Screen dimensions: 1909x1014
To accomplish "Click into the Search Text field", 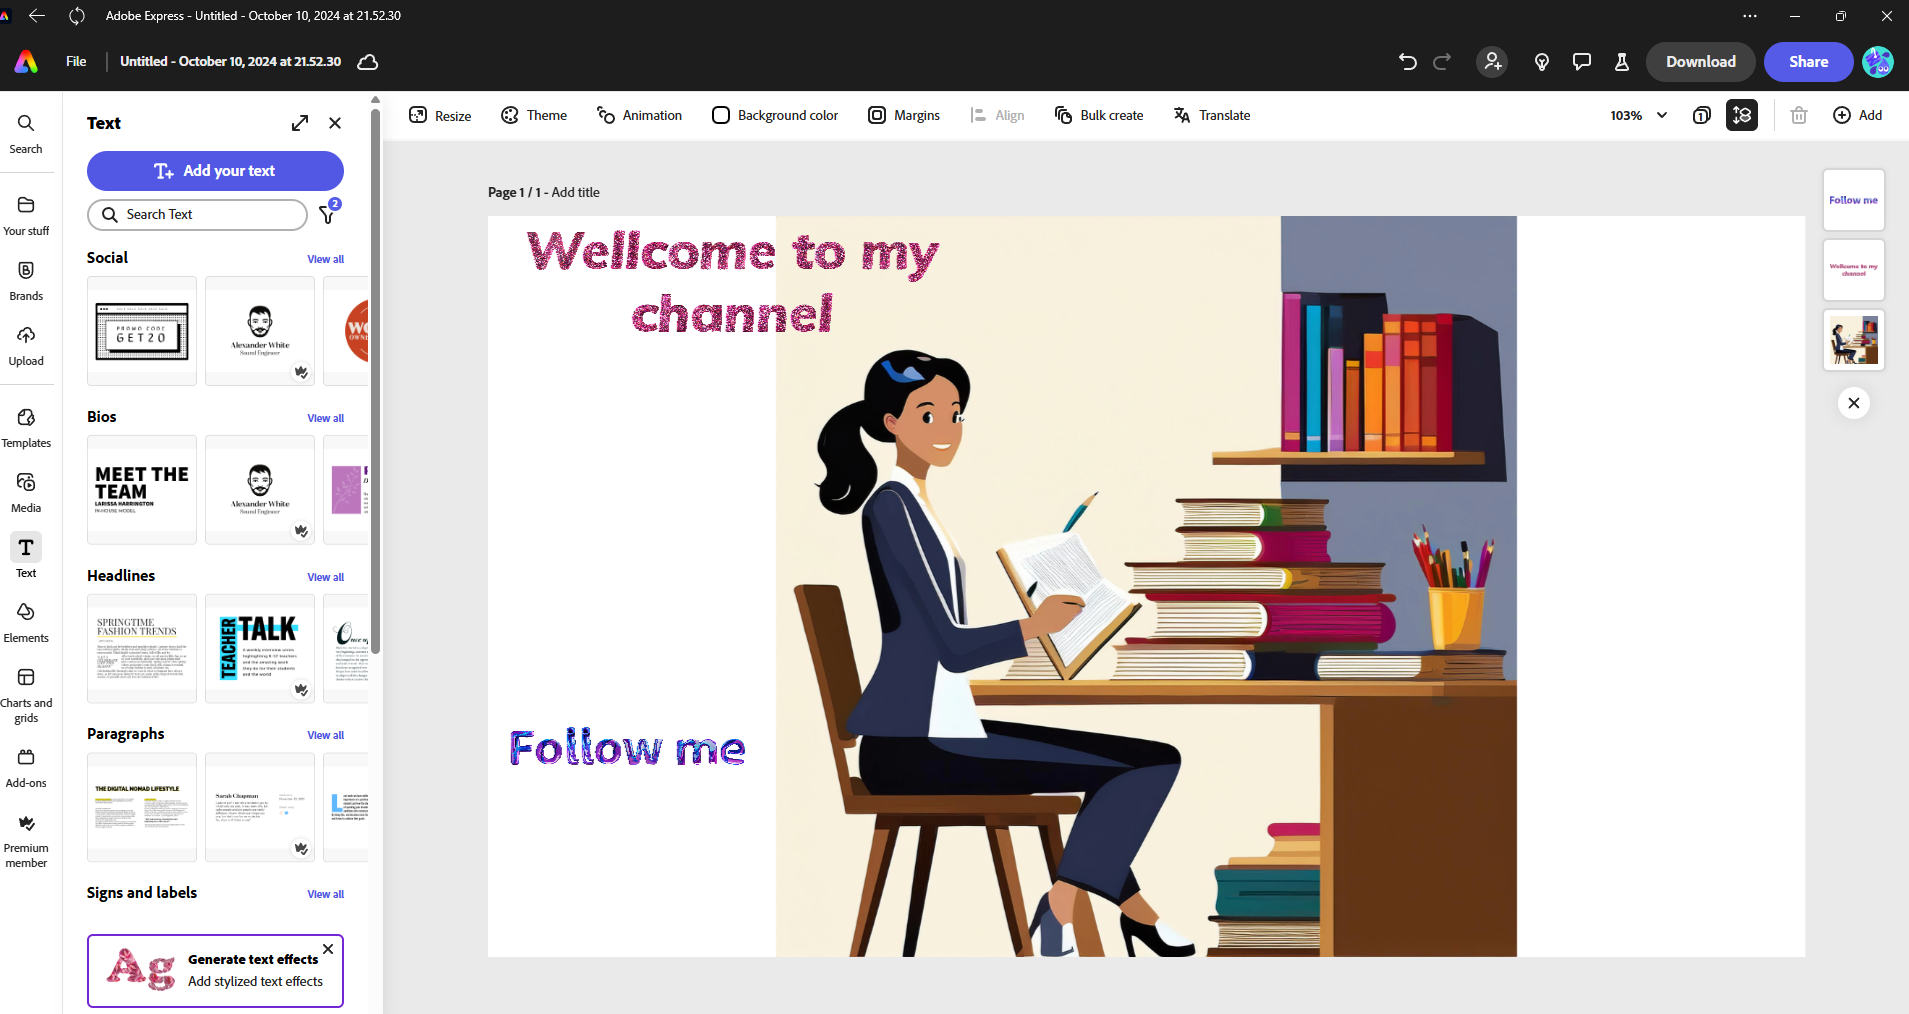I will (198, 214).
